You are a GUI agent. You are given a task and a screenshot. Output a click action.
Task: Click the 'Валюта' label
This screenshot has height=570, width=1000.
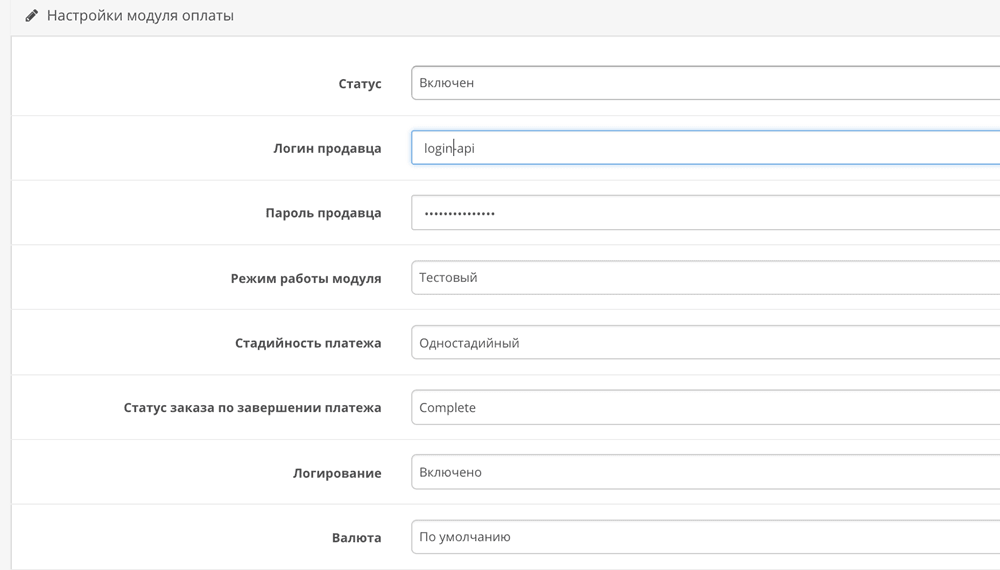click(356, 538)
